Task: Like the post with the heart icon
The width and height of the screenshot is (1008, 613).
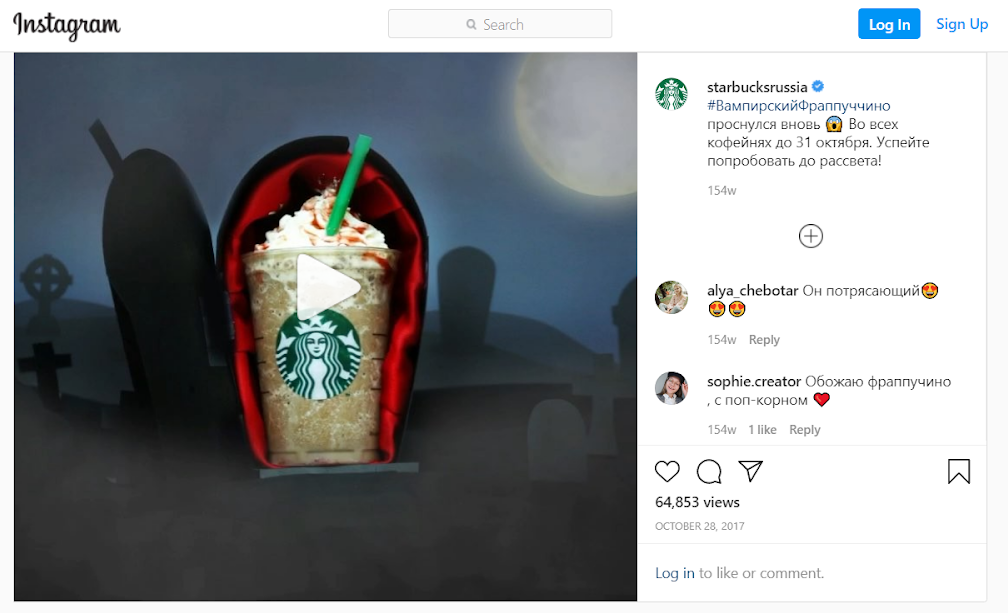Action: click(x=667, y=471)
